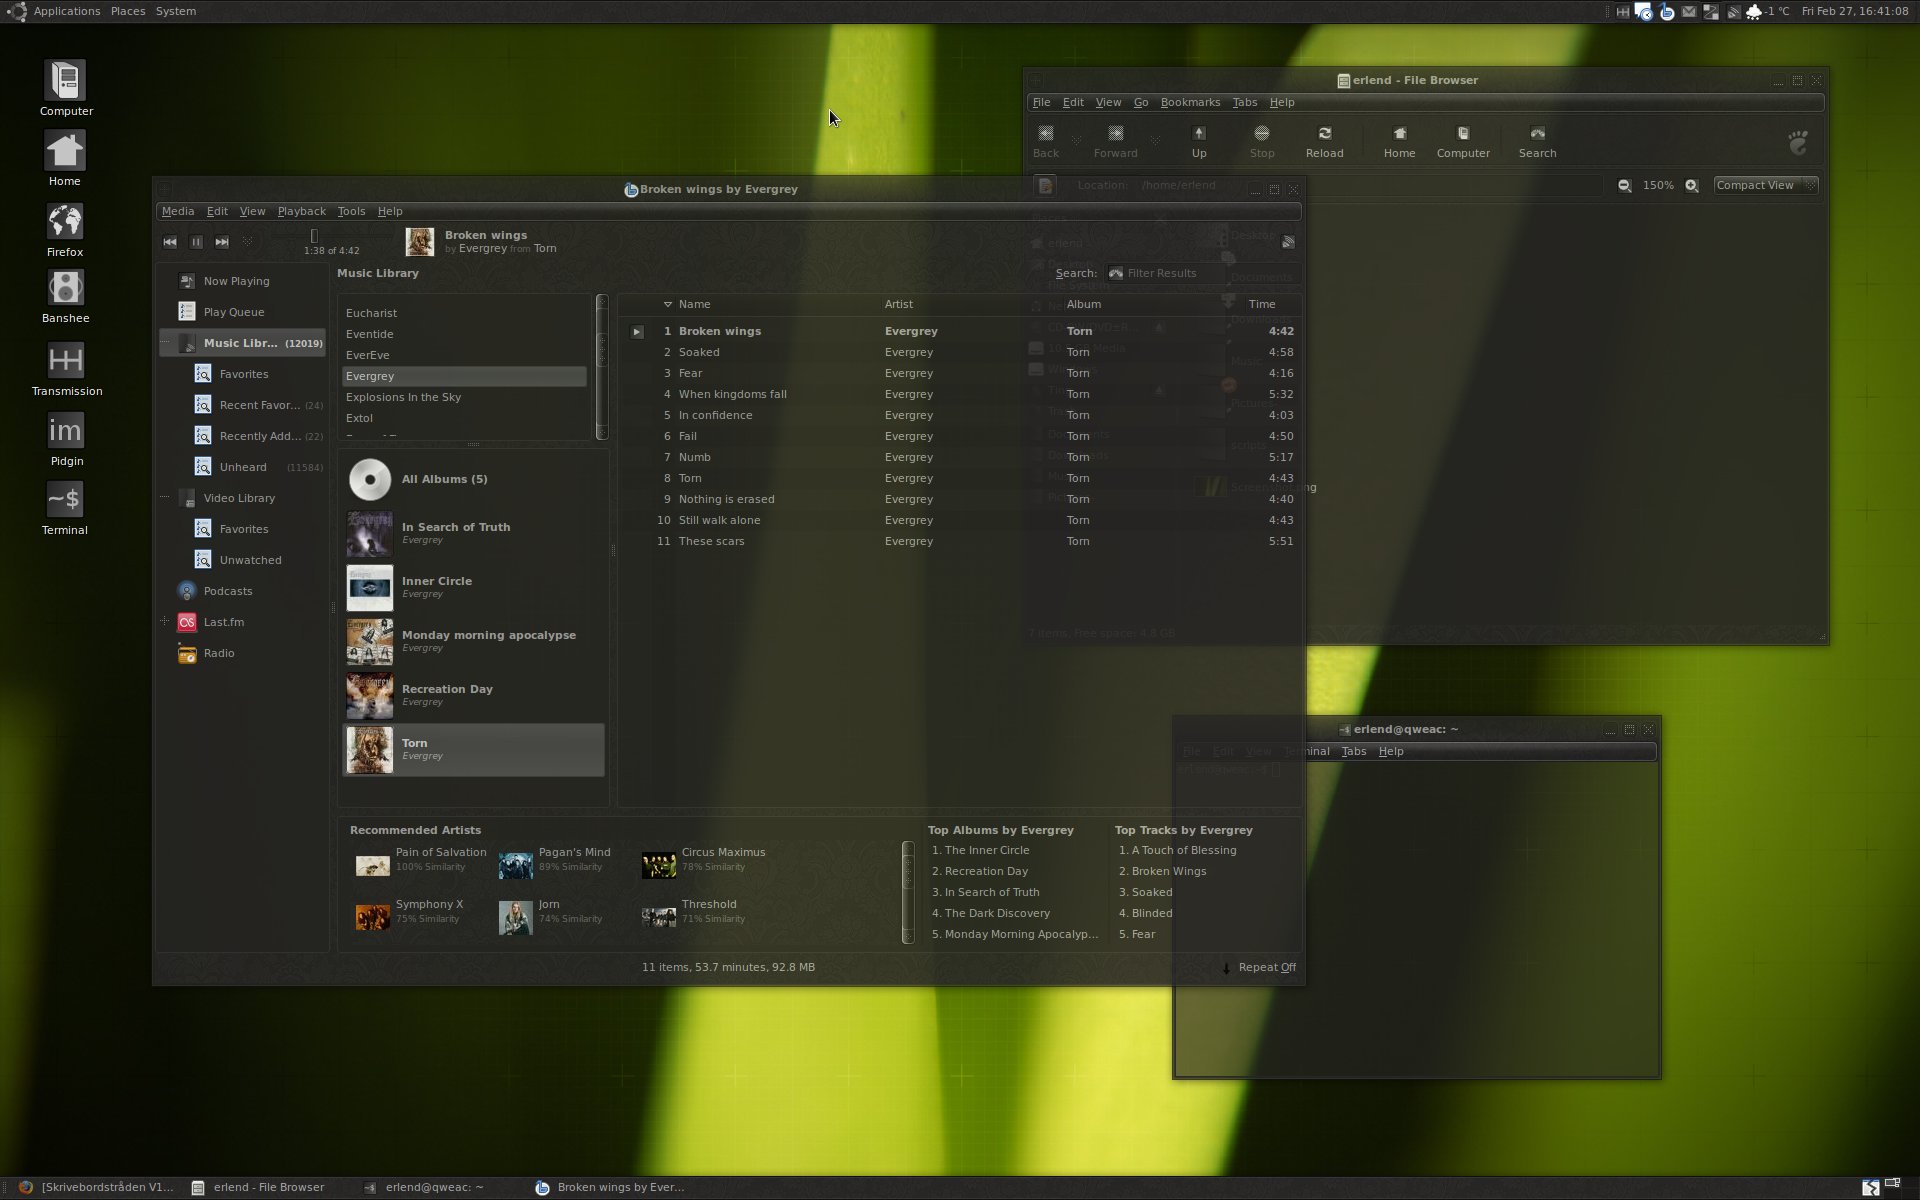
Task: Move the song seek slider handle
Action: 314,236
